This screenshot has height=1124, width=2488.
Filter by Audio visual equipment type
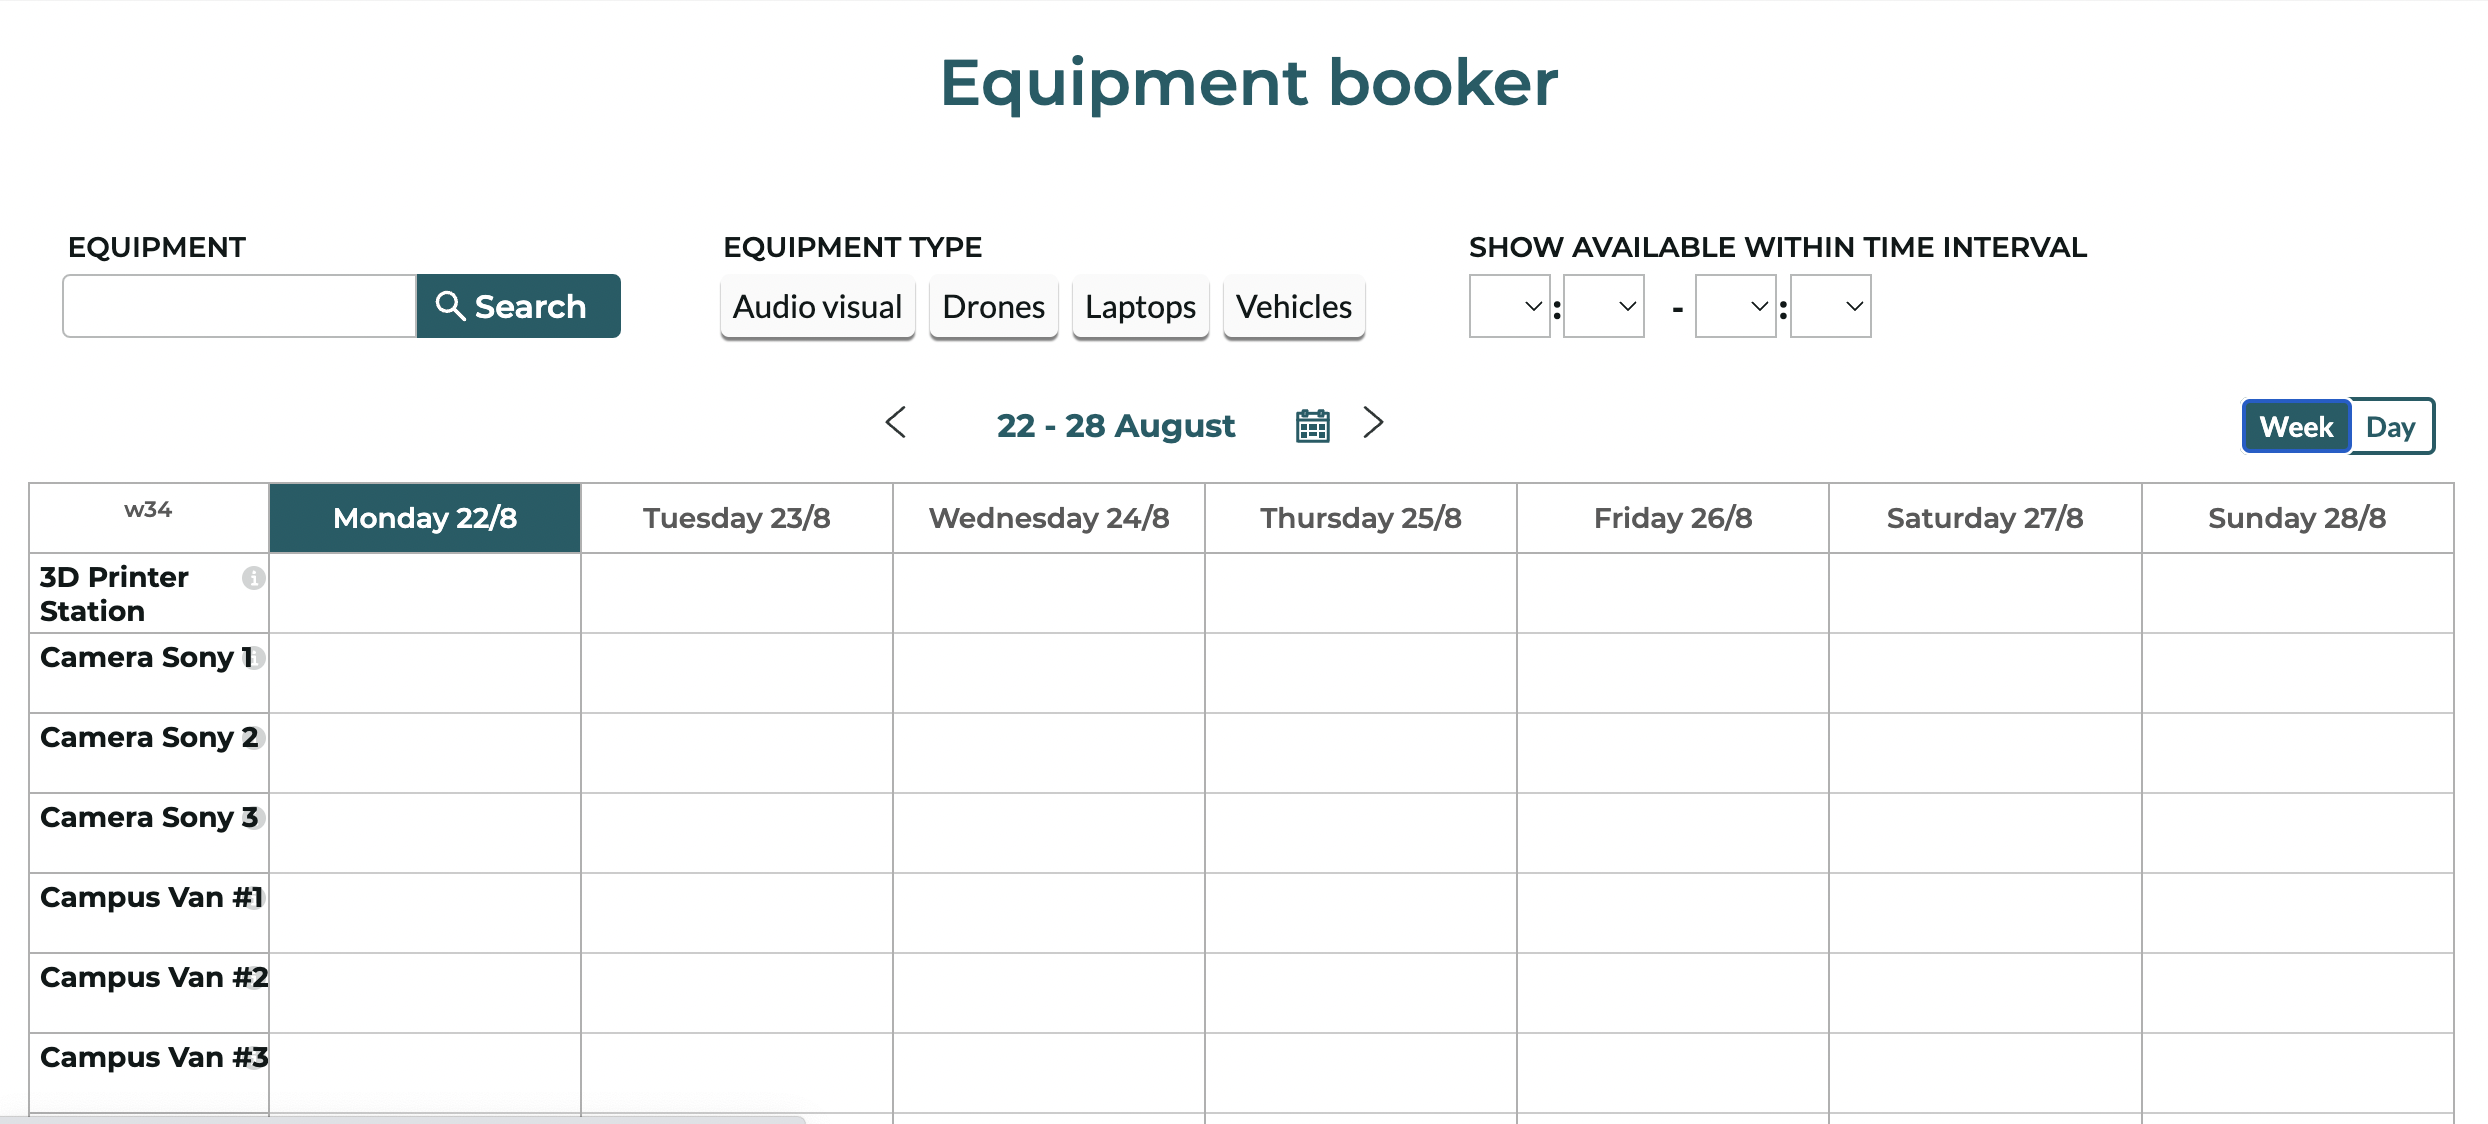point(817,306)
